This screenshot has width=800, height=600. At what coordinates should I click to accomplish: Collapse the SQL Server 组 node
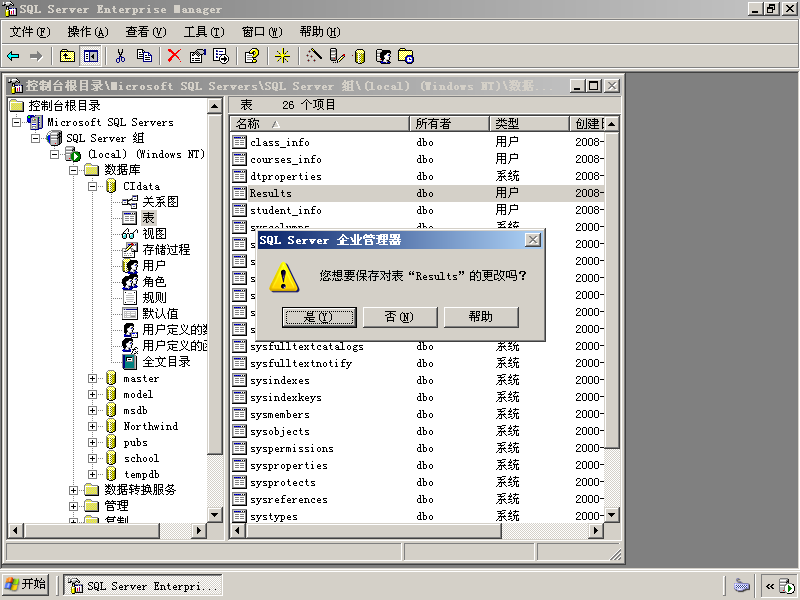[36, 138]
